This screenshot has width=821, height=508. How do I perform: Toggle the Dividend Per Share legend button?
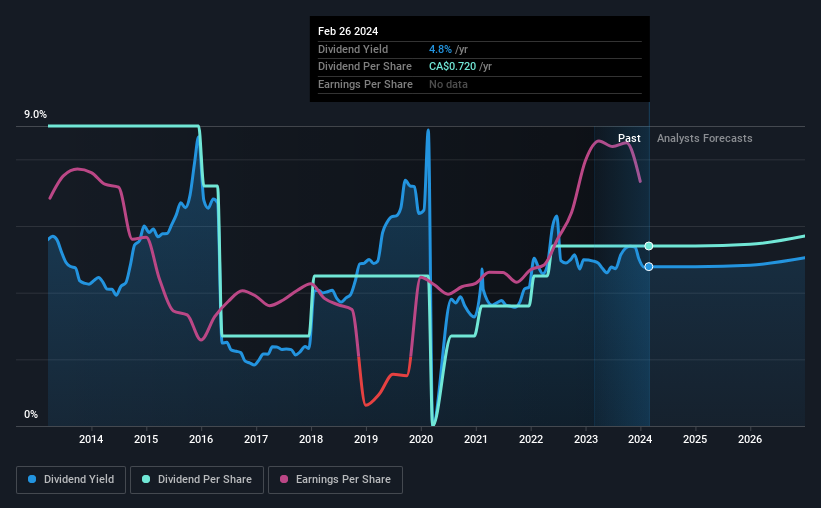[197, 480]
